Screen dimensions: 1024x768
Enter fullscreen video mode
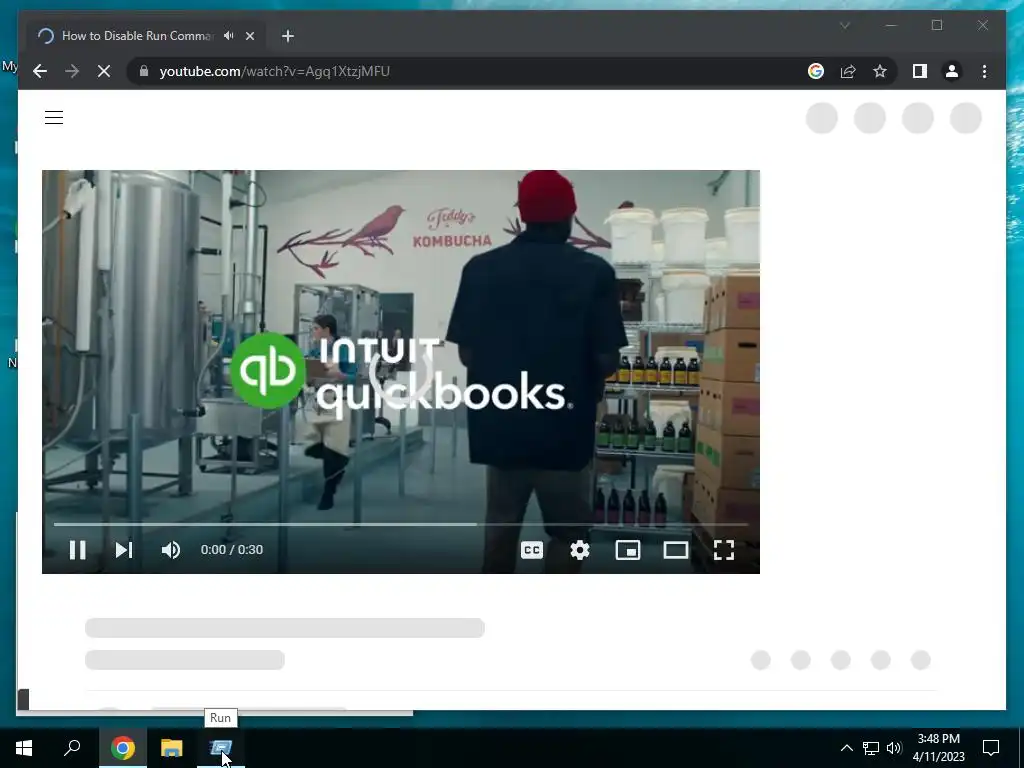pyautogui.click(x=724, y=550)
